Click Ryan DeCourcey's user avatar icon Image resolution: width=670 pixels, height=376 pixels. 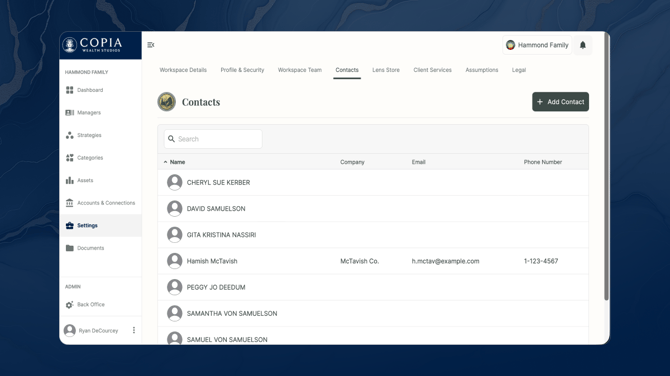pyautogui.click(x=70, y=330)
